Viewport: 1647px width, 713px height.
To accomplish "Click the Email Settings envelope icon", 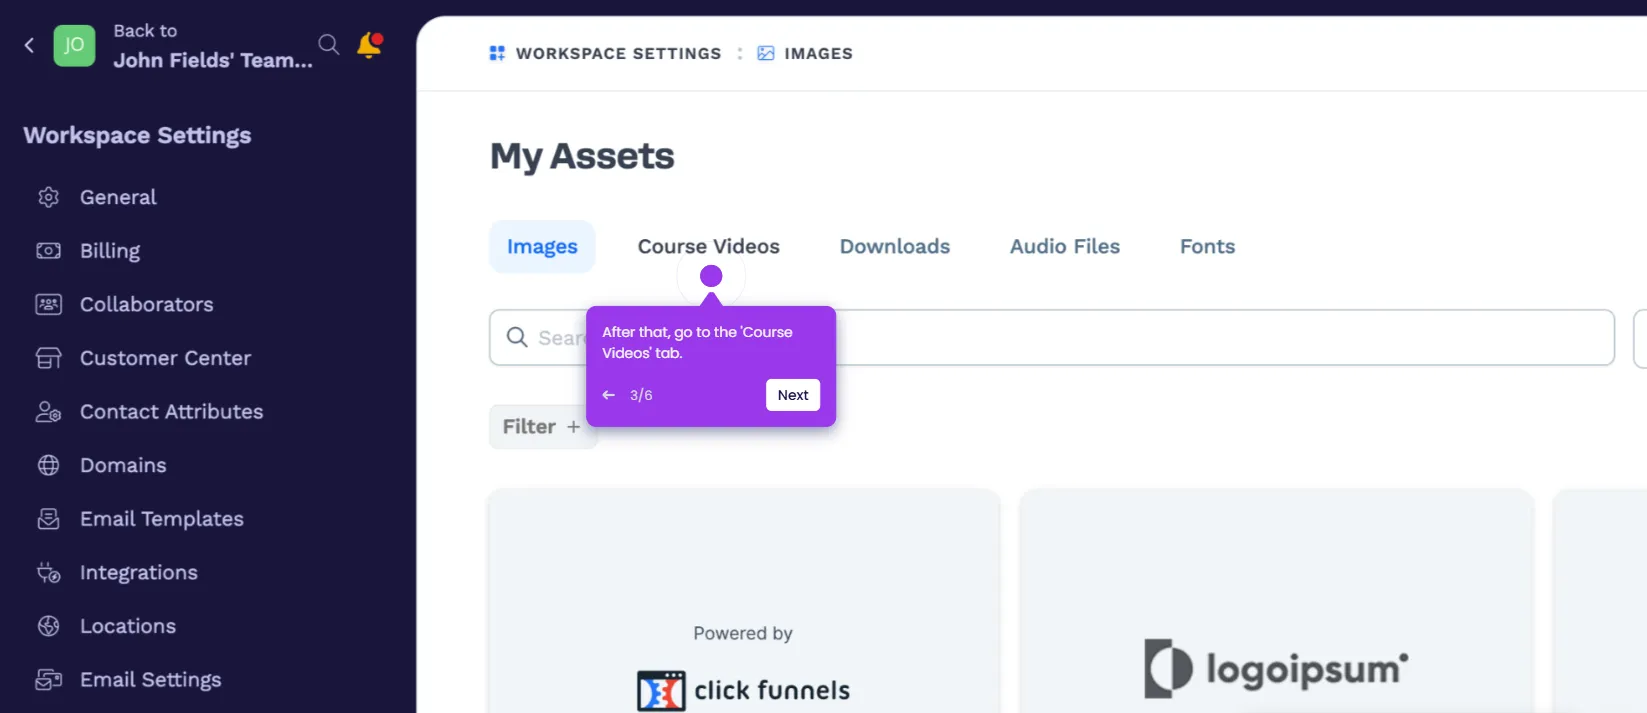I will (x=48, y=680).
